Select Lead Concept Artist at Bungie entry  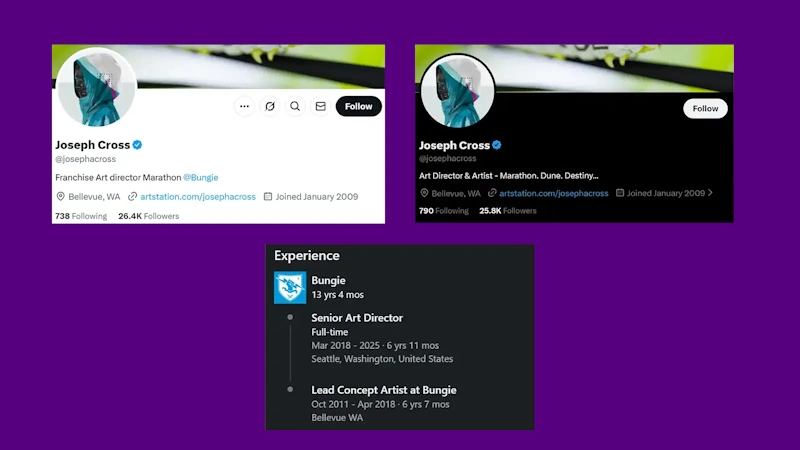(x=384, y=390)
